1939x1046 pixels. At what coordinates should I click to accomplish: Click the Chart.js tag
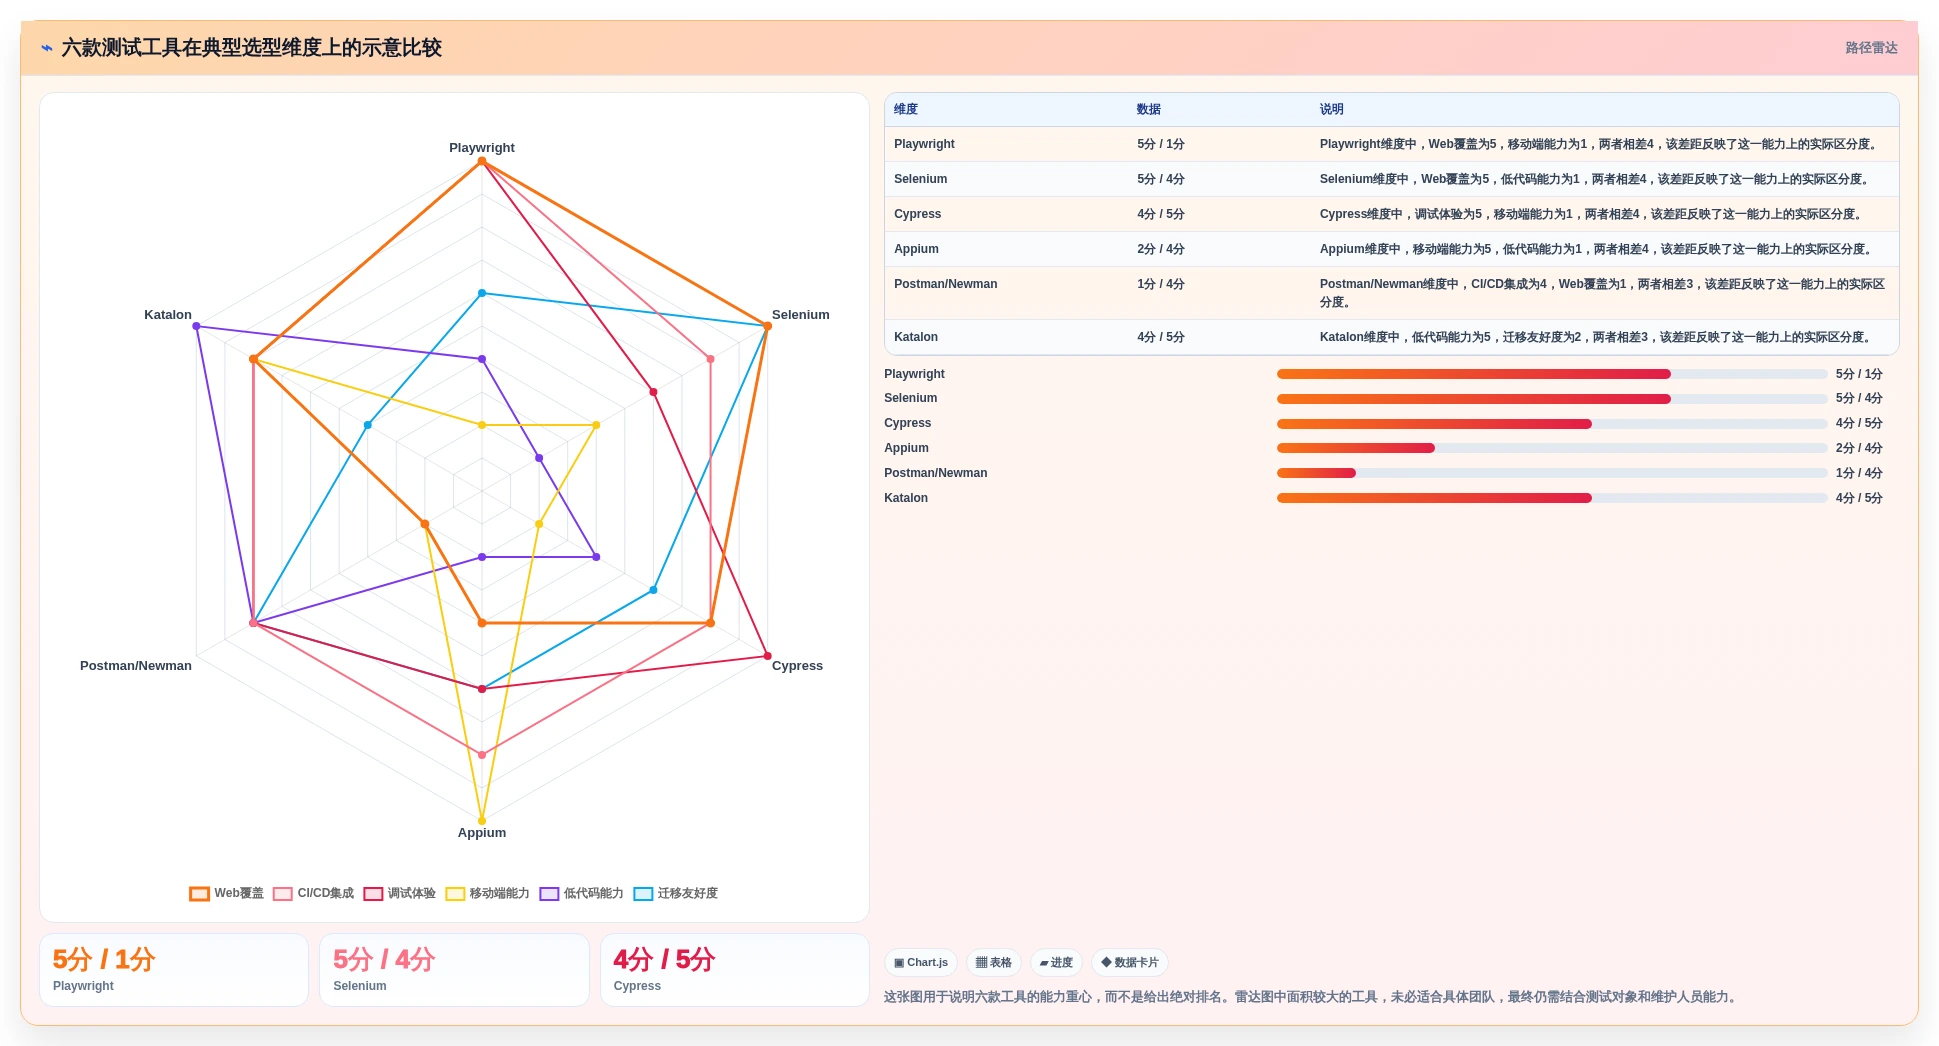coord(921,963)
